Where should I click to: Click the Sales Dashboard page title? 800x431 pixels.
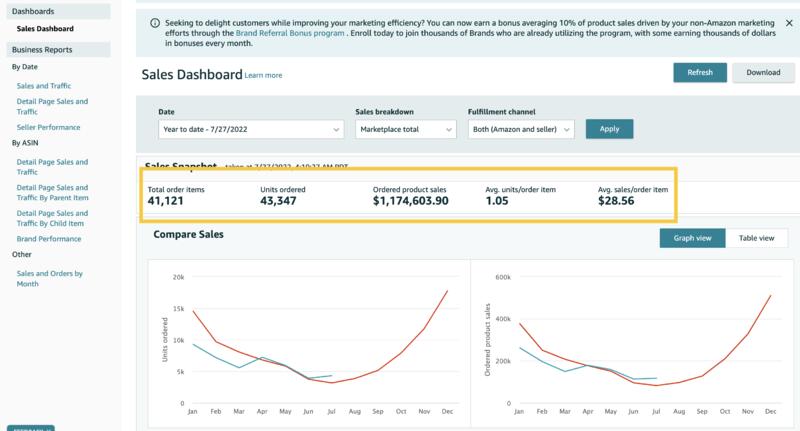pyautogui.click(x=192, y=74)
